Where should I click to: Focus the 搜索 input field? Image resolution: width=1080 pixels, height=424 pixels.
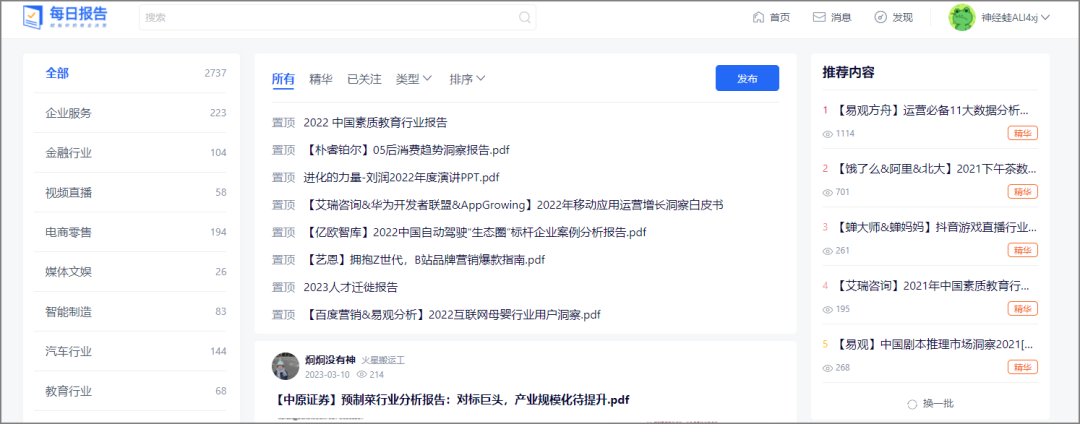pos(338,17)
